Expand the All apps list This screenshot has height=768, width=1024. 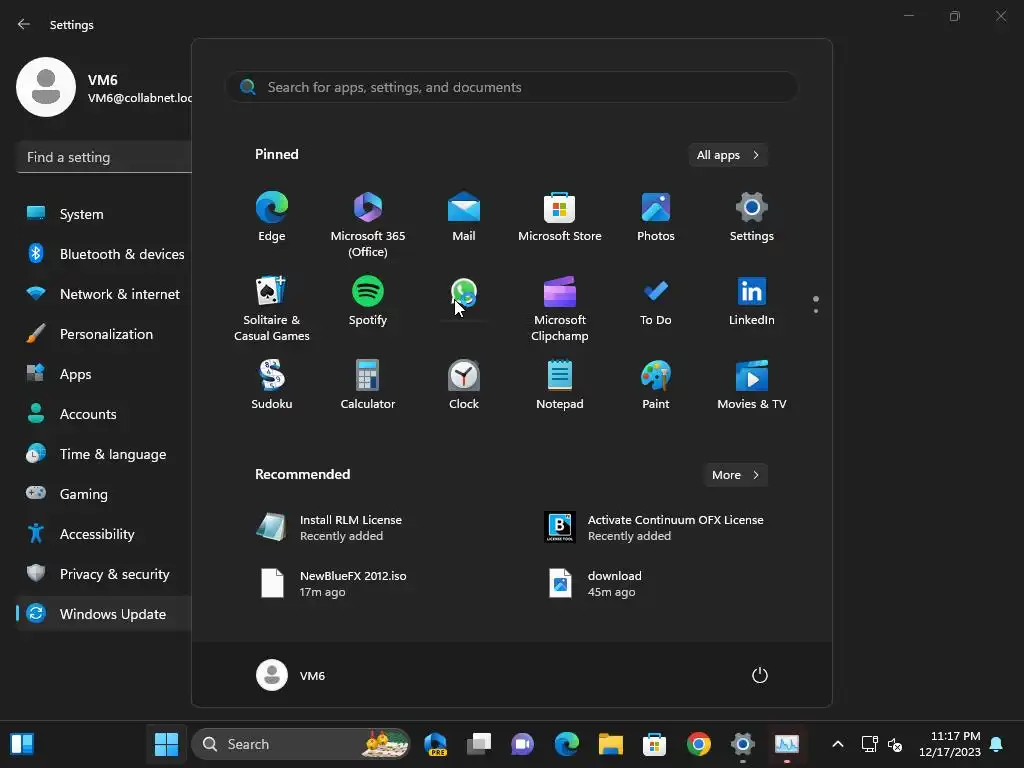(728, 155)
